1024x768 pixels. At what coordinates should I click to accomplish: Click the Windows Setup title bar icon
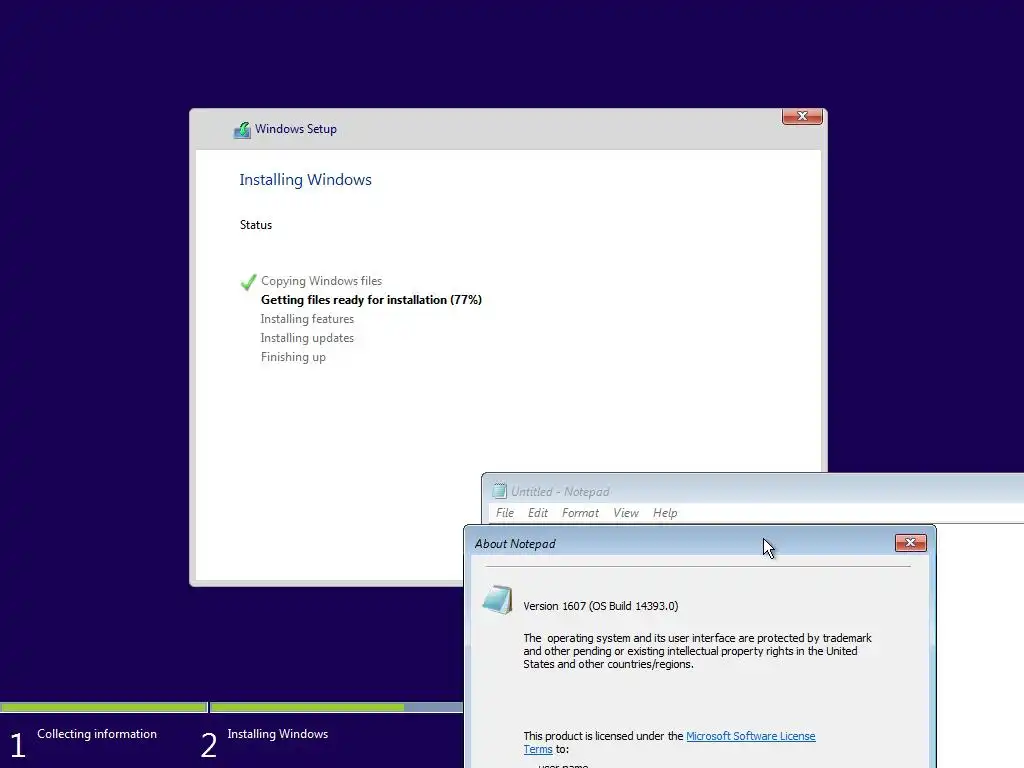pos(242,130)
